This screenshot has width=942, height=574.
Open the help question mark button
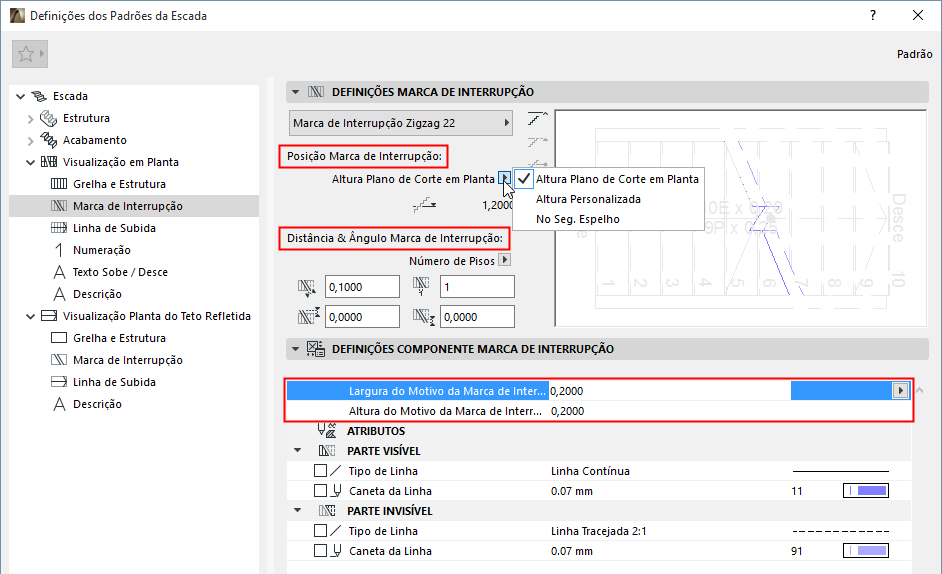point(873,16)
